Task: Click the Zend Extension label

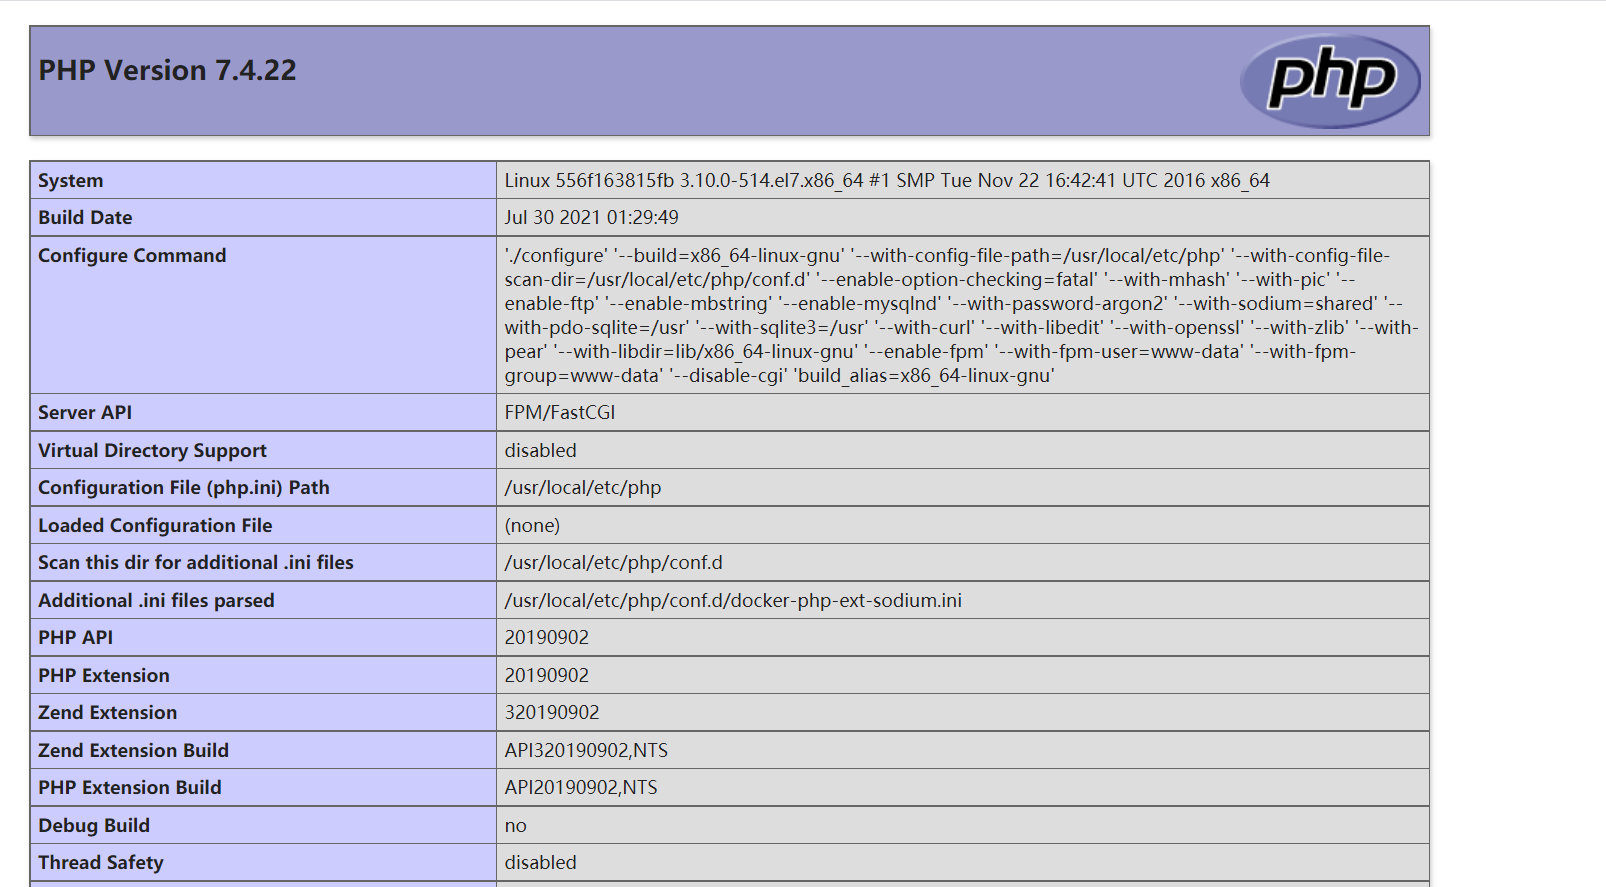Action: (108, 712)
